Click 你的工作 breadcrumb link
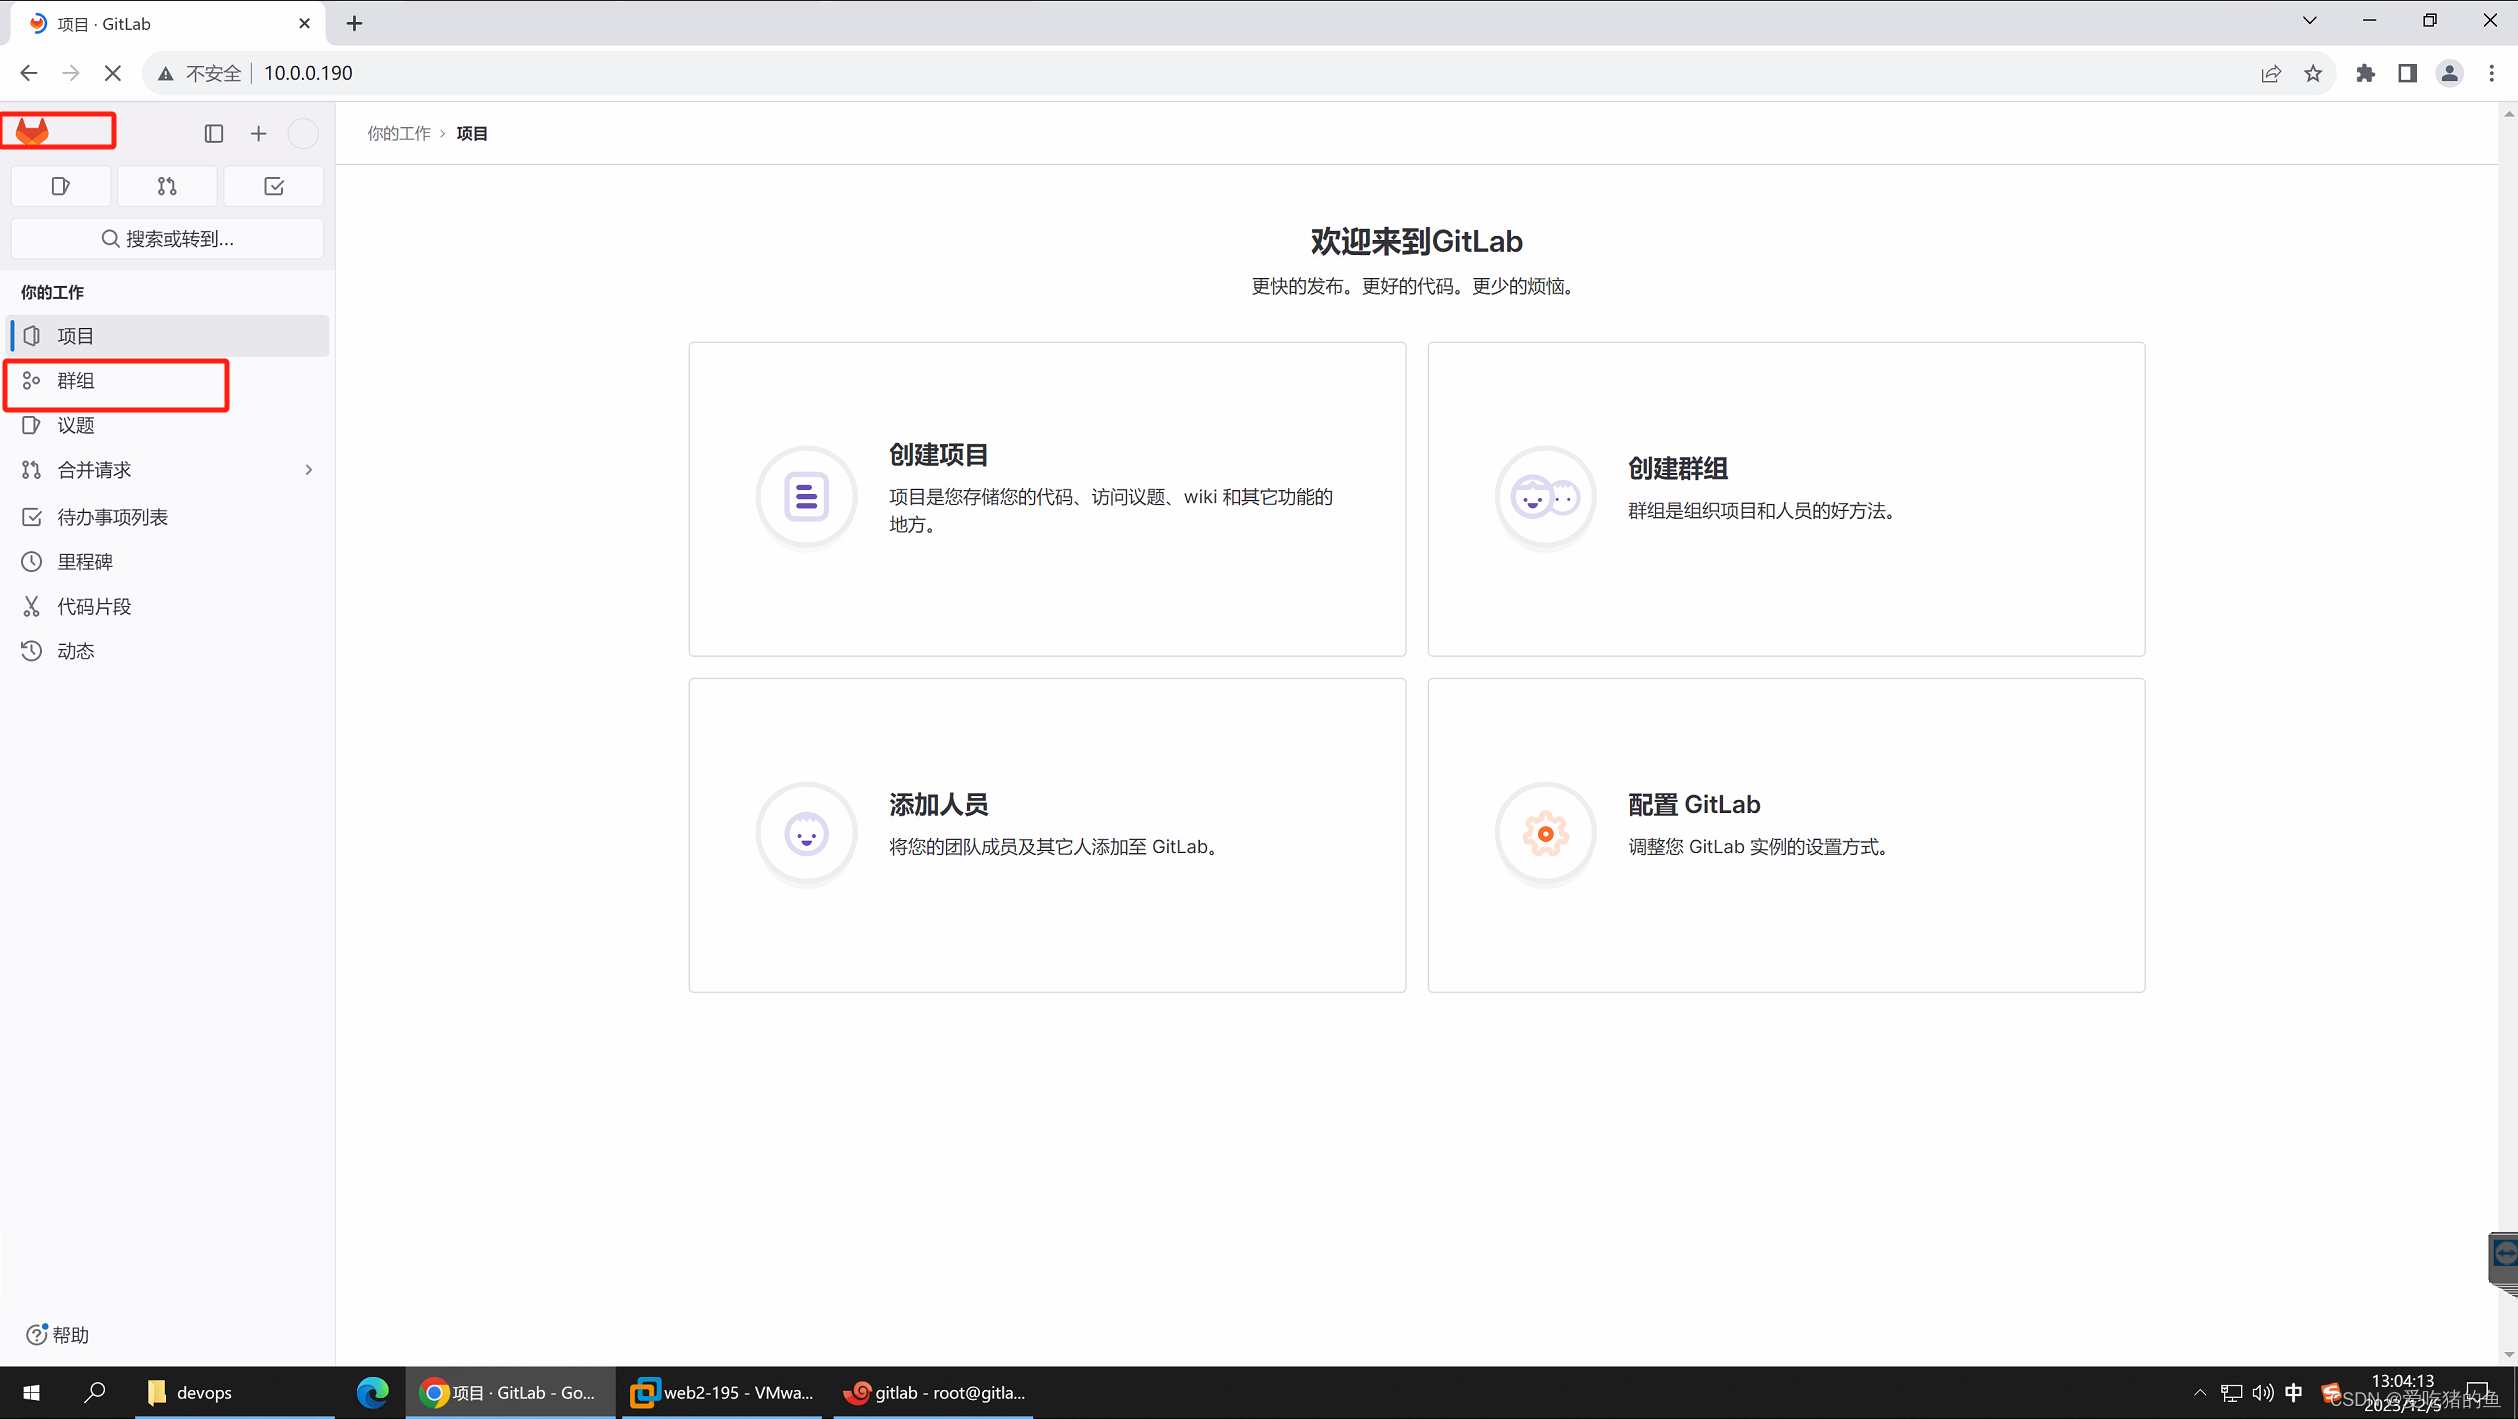Screen dimensions: 2518x1419 click(x=399, y=133)
